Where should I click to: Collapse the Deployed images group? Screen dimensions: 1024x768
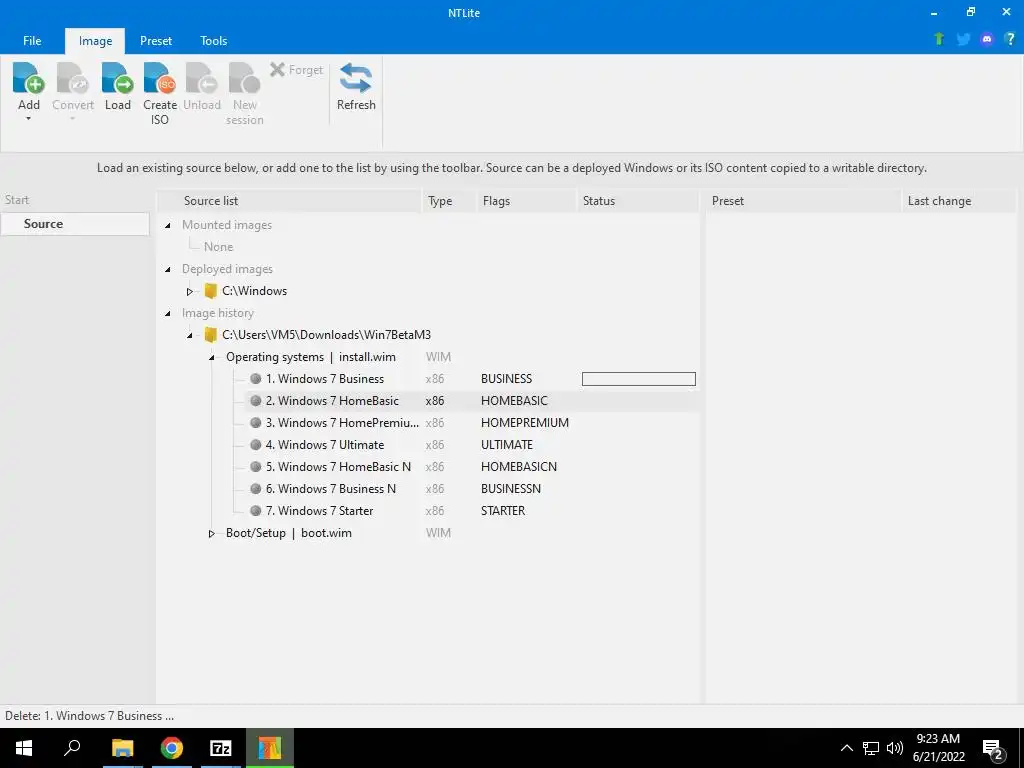168,269
